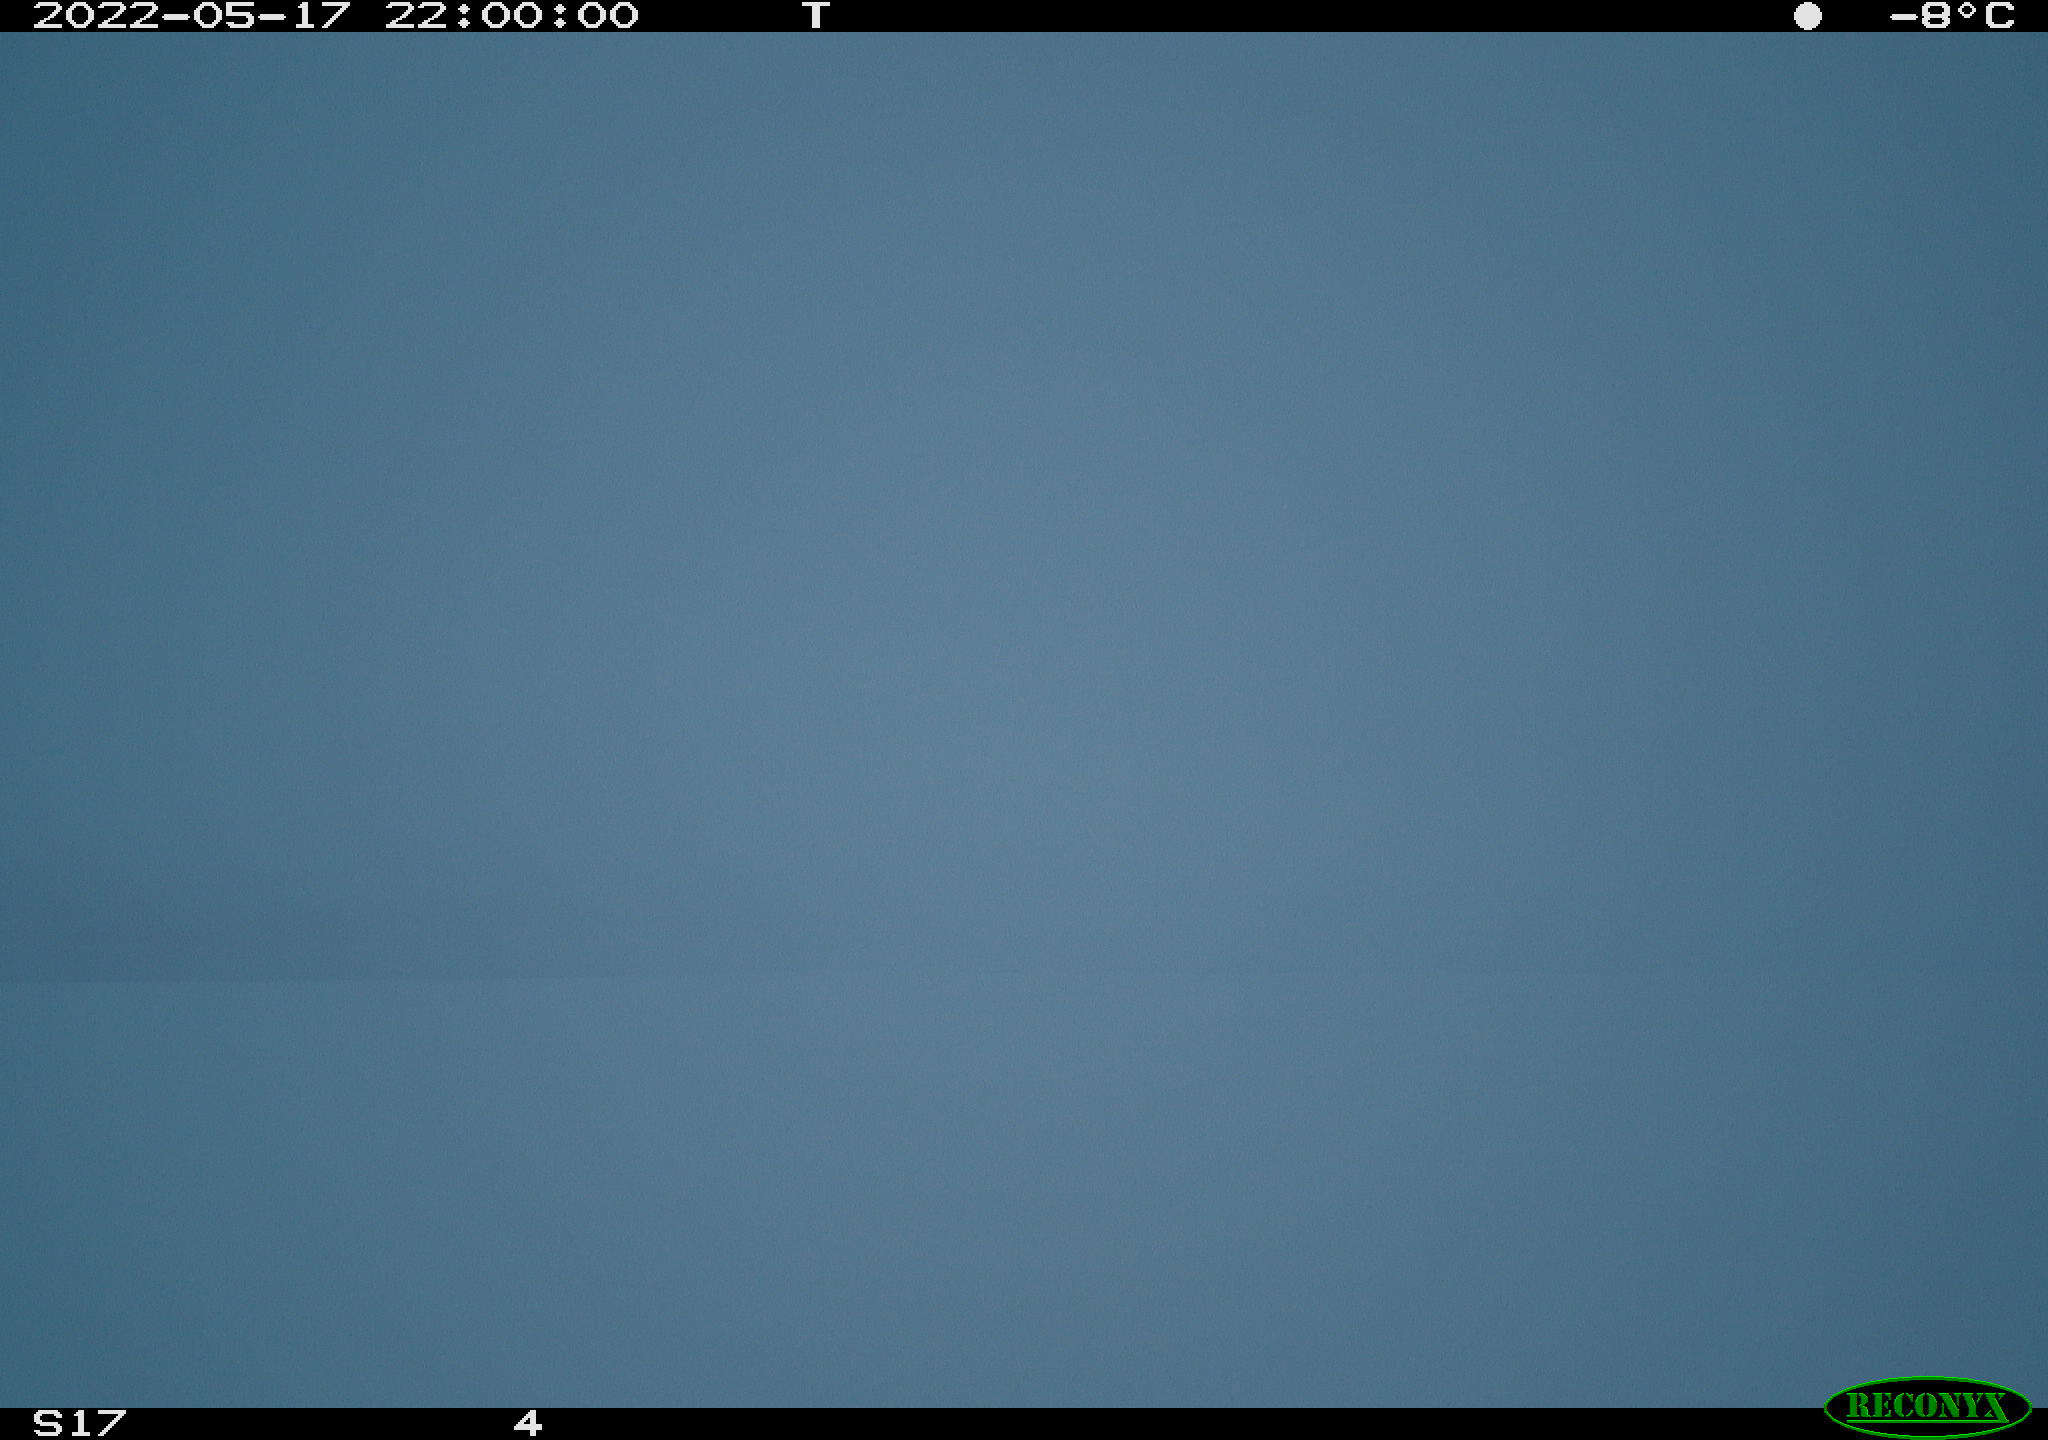Click the 2022-05-17 date stamp
The width and height of the screenshot is (2048, 1440).
click(x=192, y=16)
